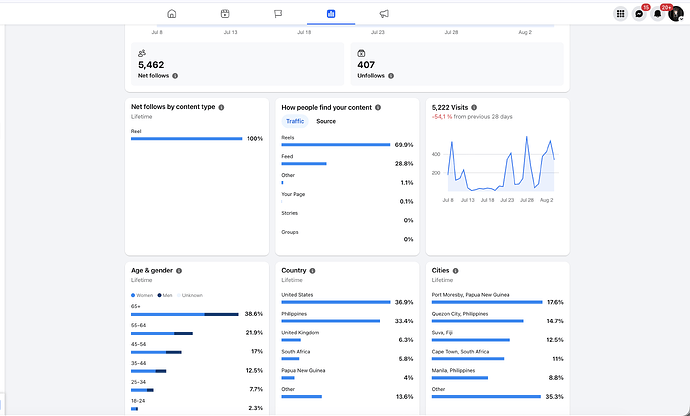Click info icon beside Net follows by content type
Image resolution: width=690 pixels, height=416 pixels.
click(x=221, y=107)
